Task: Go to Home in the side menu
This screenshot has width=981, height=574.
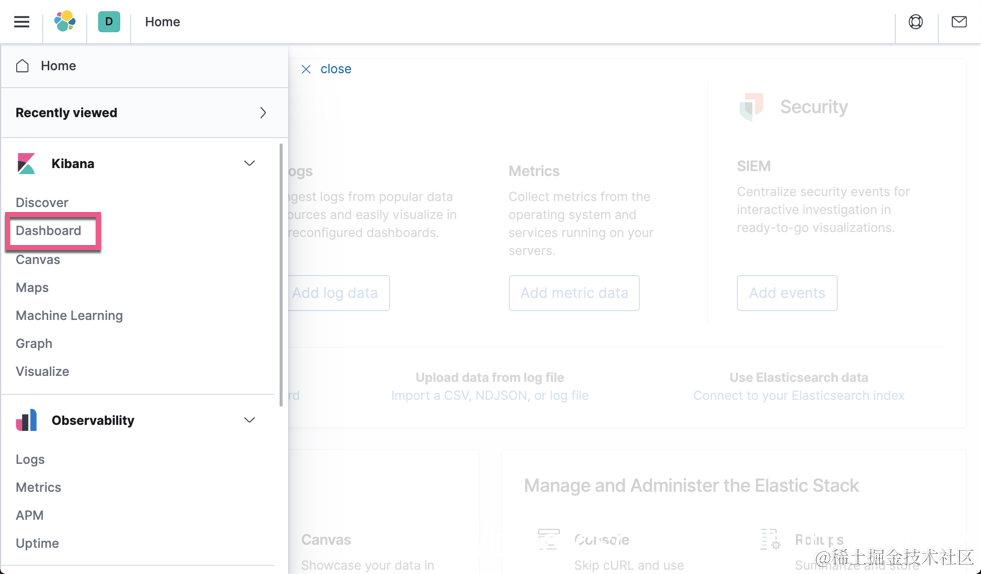Action: click(x=58, y=66)
